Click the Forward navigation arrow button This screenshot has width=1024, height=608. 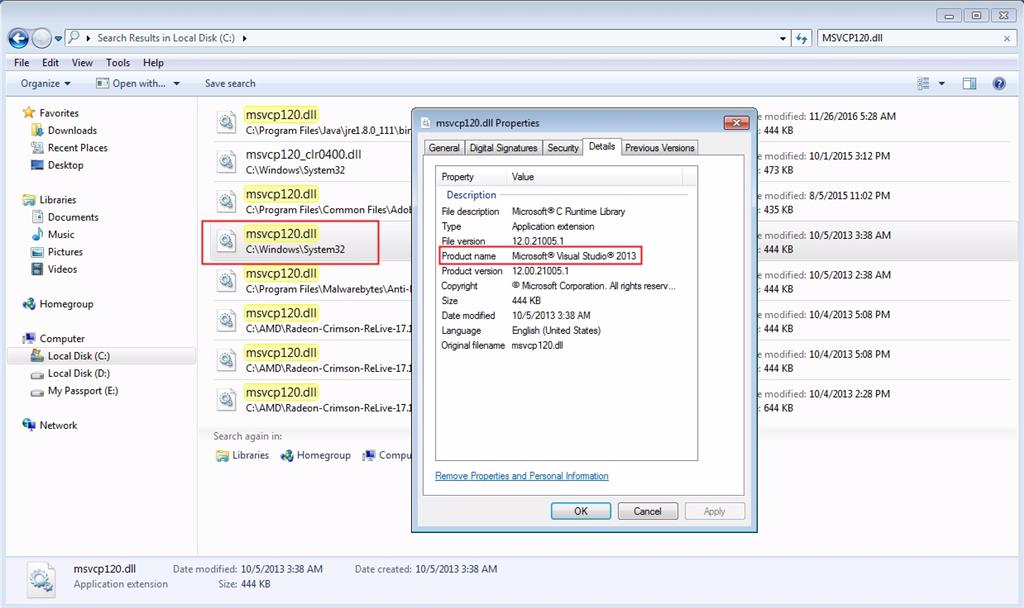pyautogui.click(x=42, y=39)
